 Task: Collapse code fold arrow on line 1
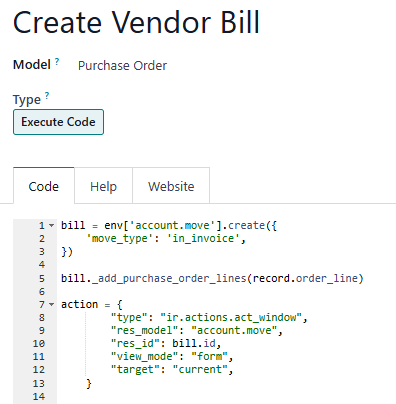tap(51, 226)
